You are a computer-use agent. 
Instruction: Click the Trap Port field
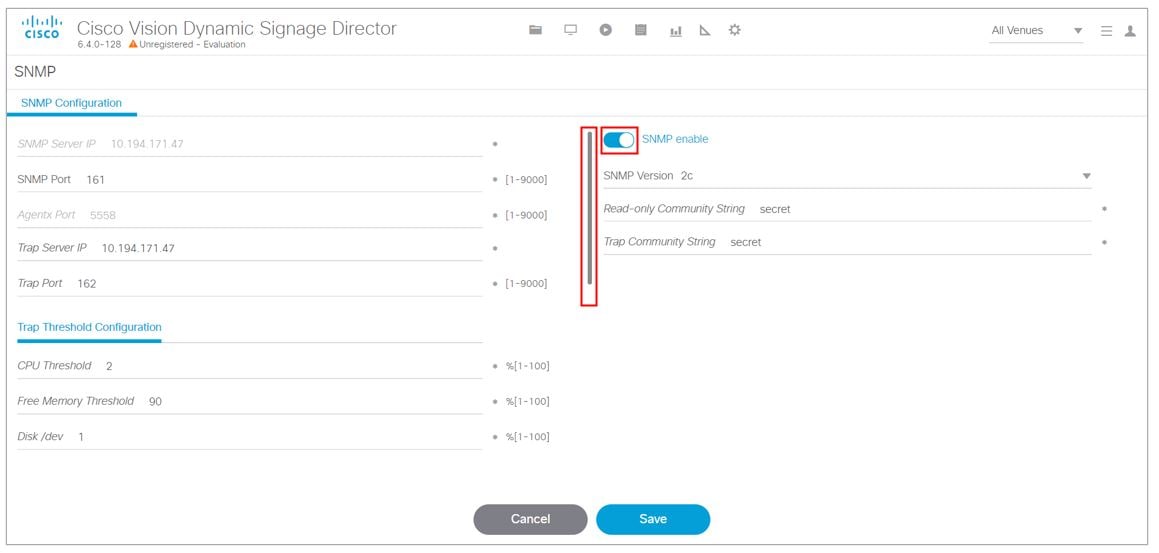tap(250, 284)
